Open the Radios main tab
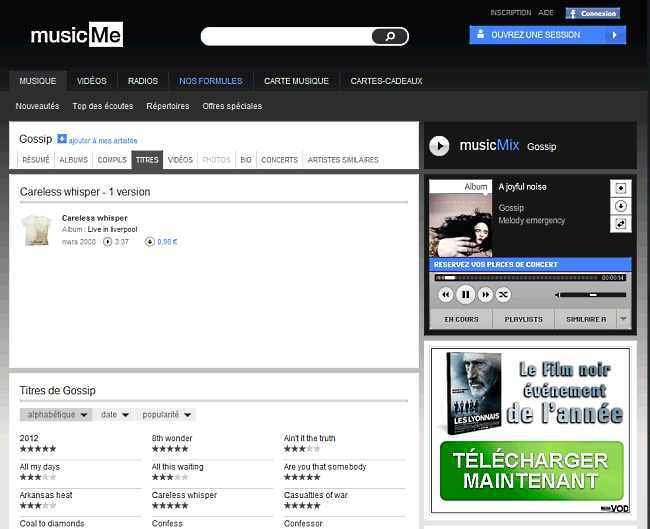Image resolution: width=650 pixels, height=529 pixels. pos(143,81)
